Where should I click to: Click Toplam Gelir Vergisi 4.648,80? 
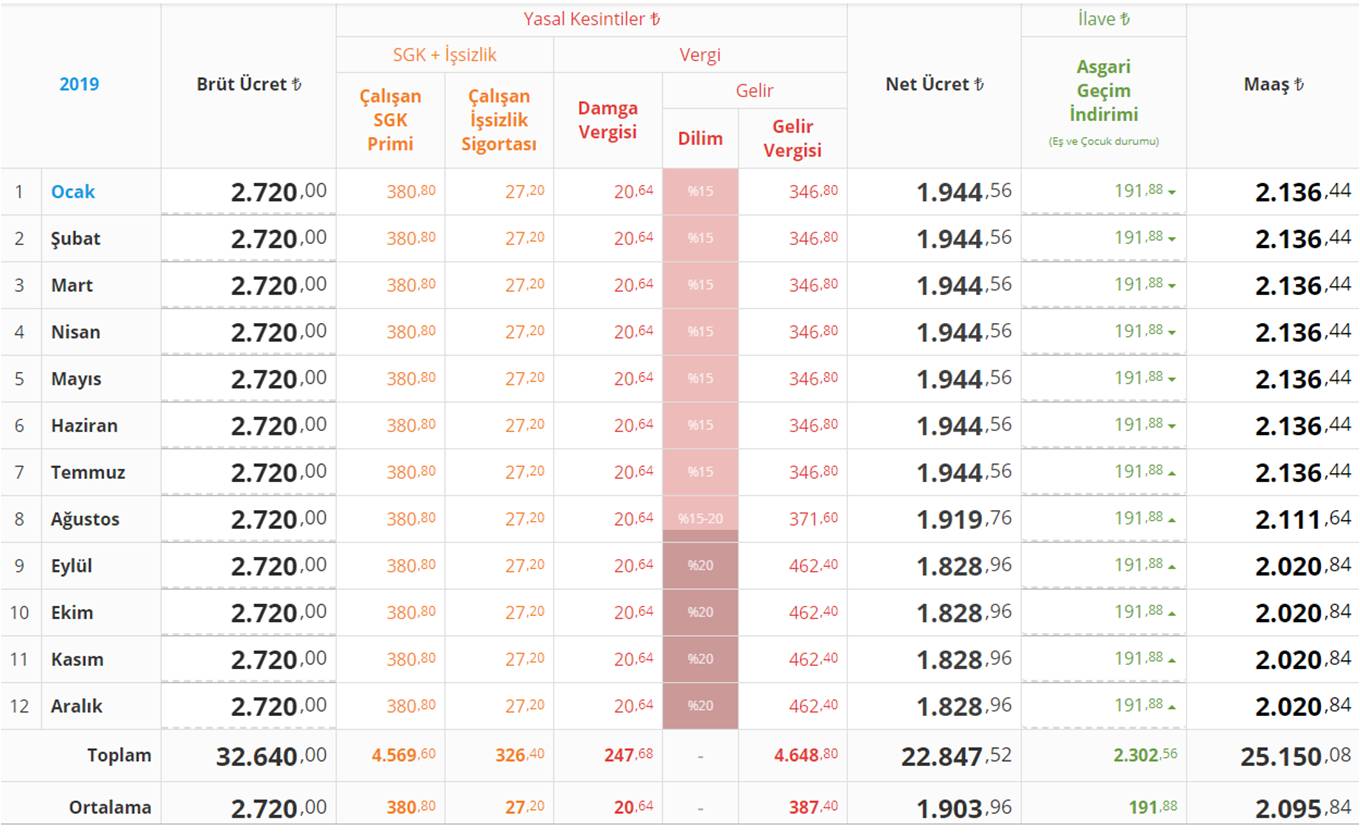(x=806, y=755)
